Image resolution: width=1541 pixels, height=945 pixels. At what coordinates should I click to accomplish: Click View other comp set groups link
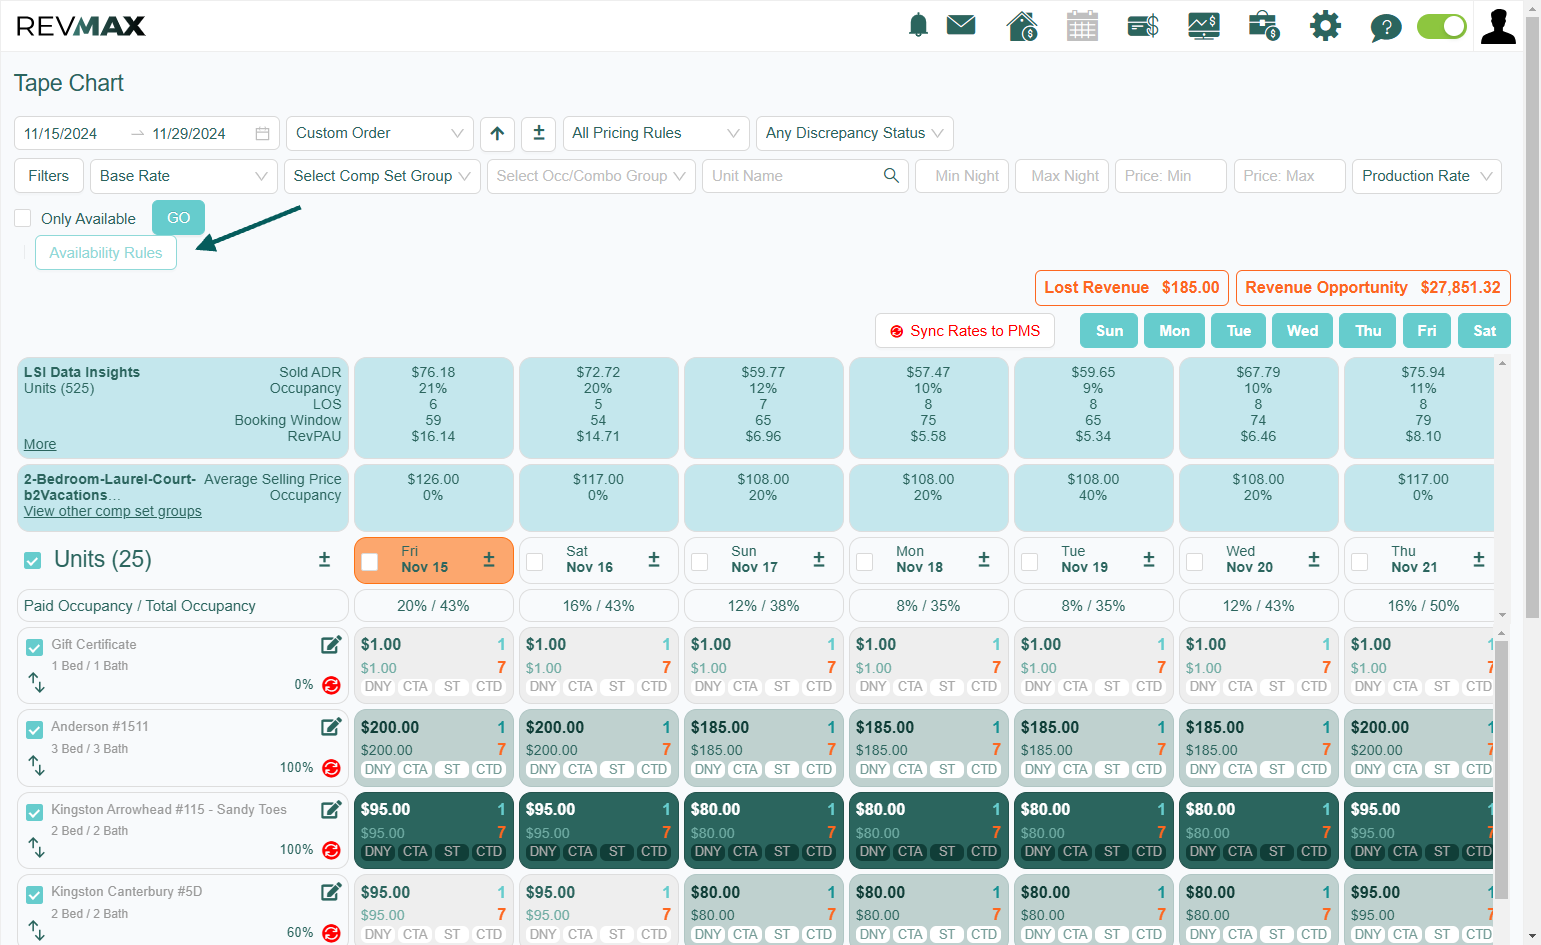click(x=113, y=511)
